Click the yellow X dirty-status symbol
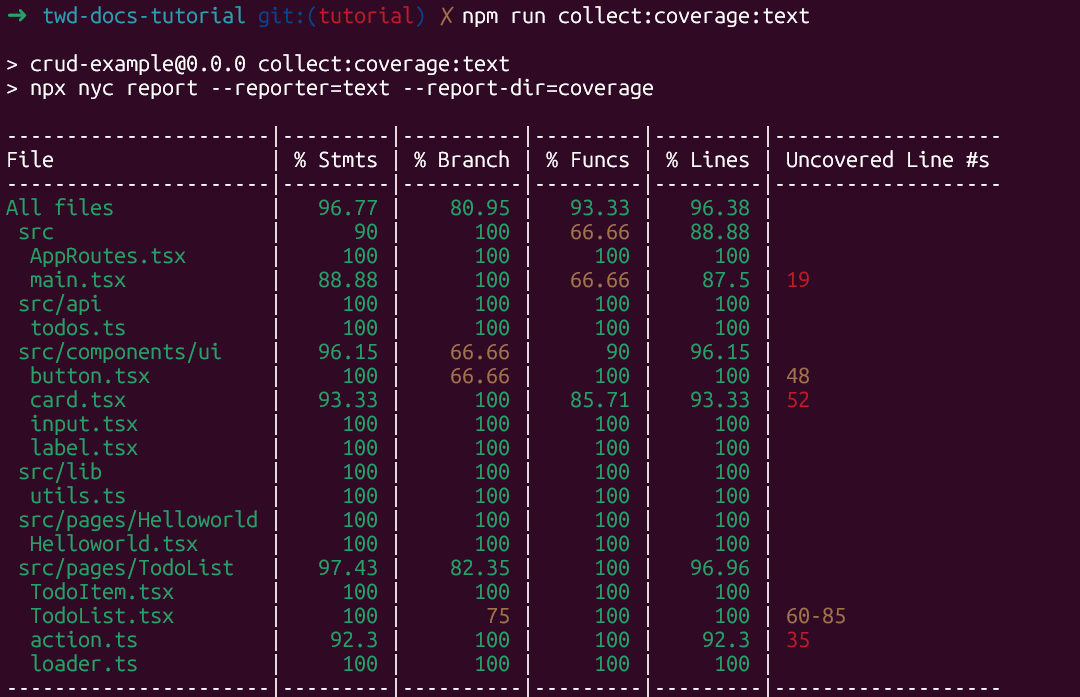The height and width of the screenshot is (697, 1080). pyautogui.click(x=446, y=17)
